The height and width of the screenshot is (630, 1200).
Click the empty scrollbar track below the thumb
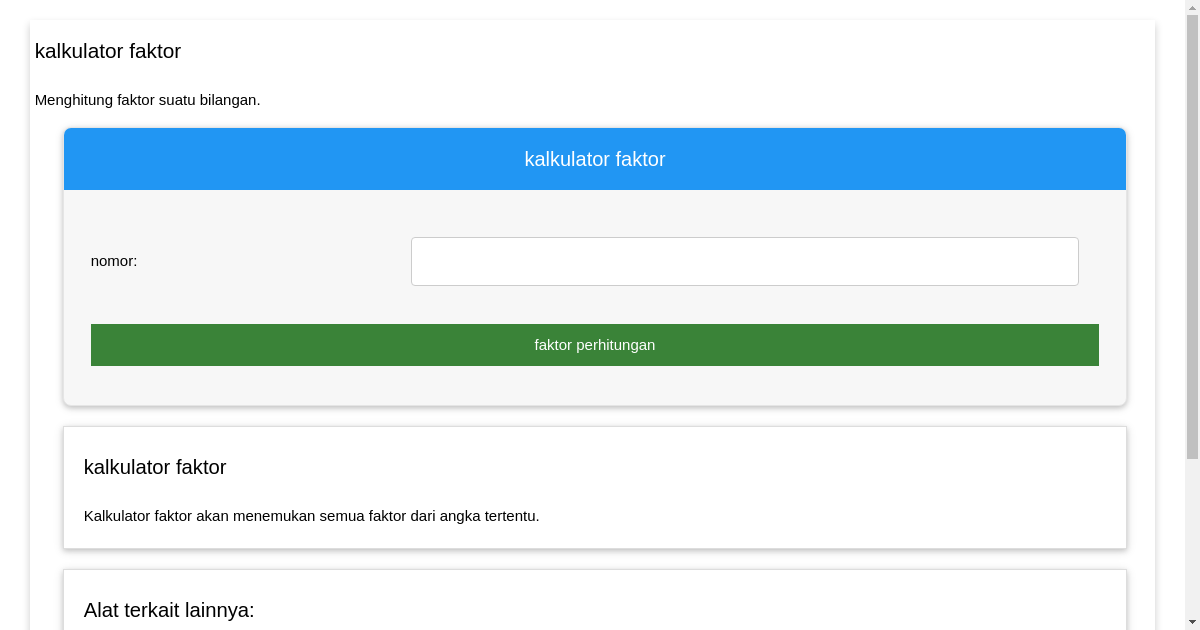tap(1191, 540)
